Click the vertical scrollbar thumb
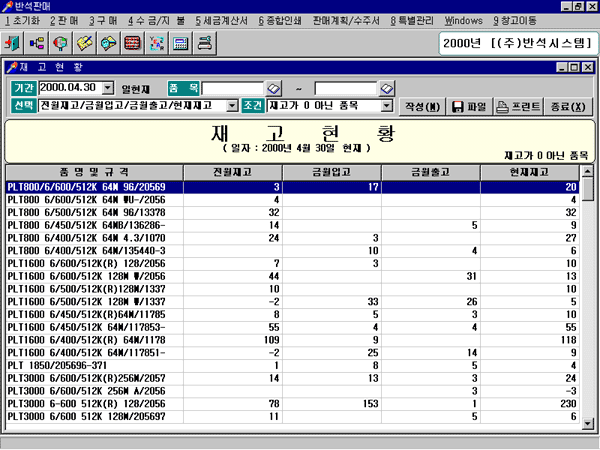This screenshot has height=450, width=600. [x=587, y=189]
